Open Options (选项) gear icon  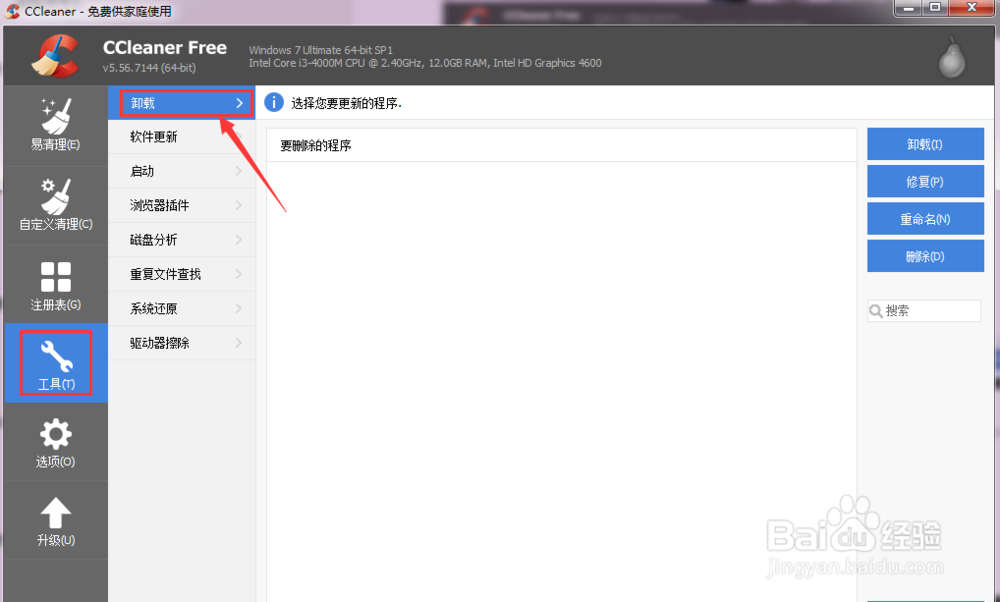55,434
